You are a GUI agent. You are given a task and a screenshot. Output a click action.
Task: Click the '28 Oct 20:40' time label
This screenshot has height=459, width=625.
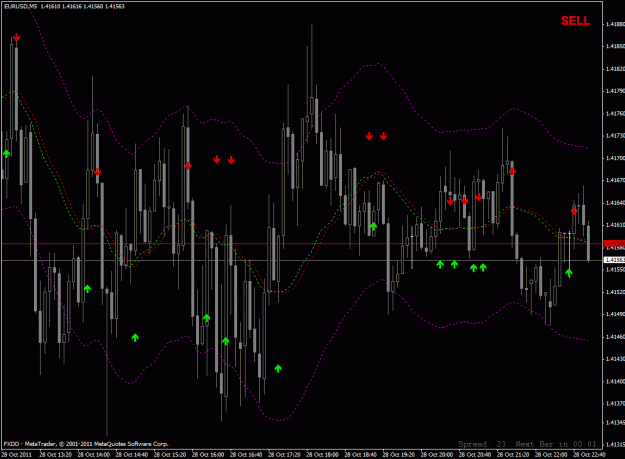pyautogui.click(x=475, y=455)
